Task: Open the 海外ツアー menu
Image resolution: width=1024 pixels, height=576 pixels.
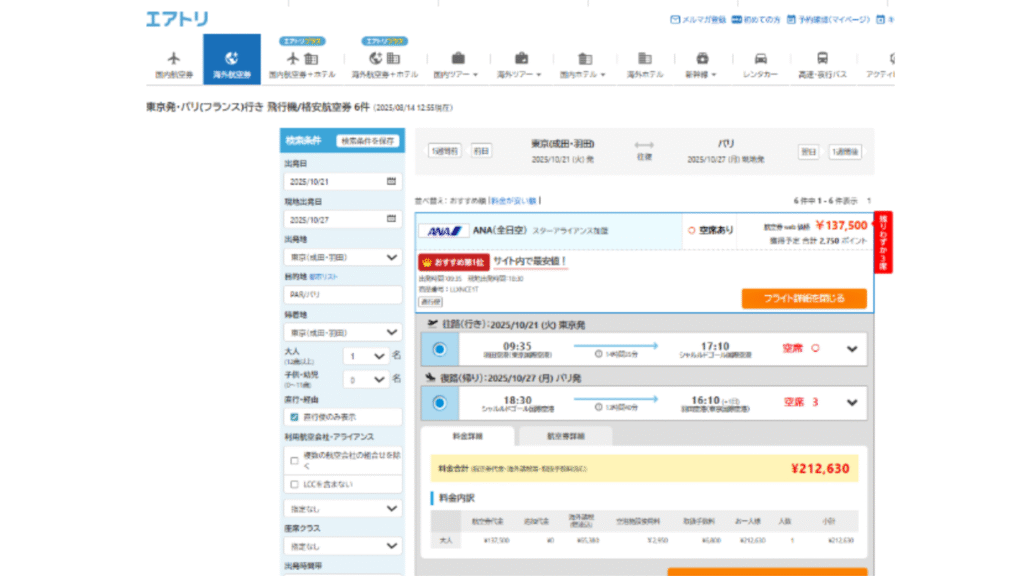Action: pos(520,65)
